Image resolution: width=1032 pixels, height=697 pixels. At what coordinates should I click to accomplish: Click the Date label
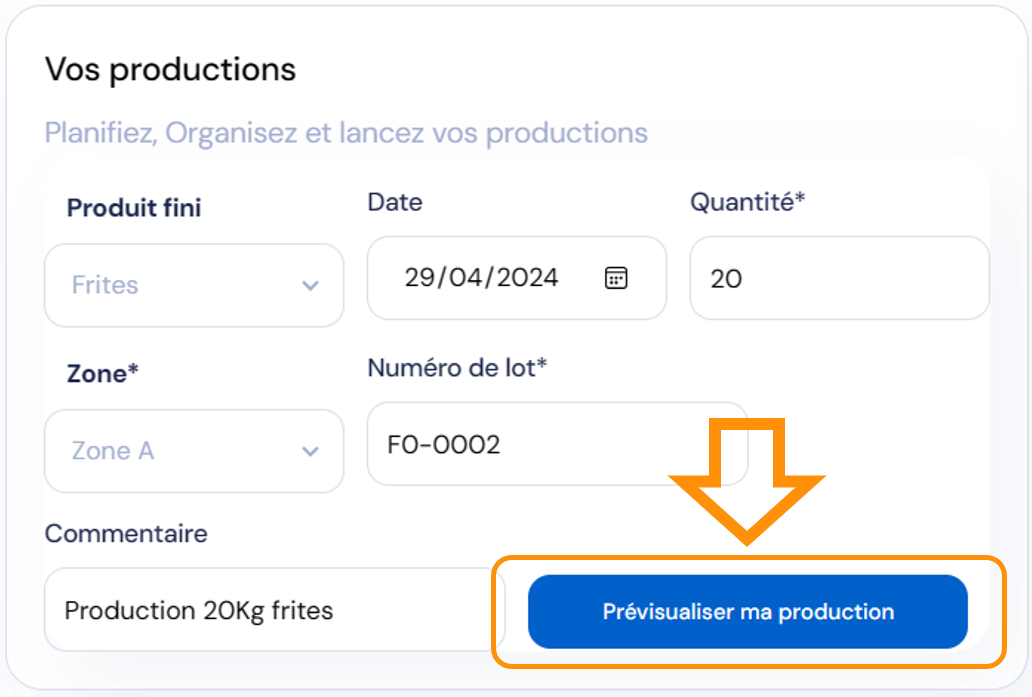coord(395,202)
